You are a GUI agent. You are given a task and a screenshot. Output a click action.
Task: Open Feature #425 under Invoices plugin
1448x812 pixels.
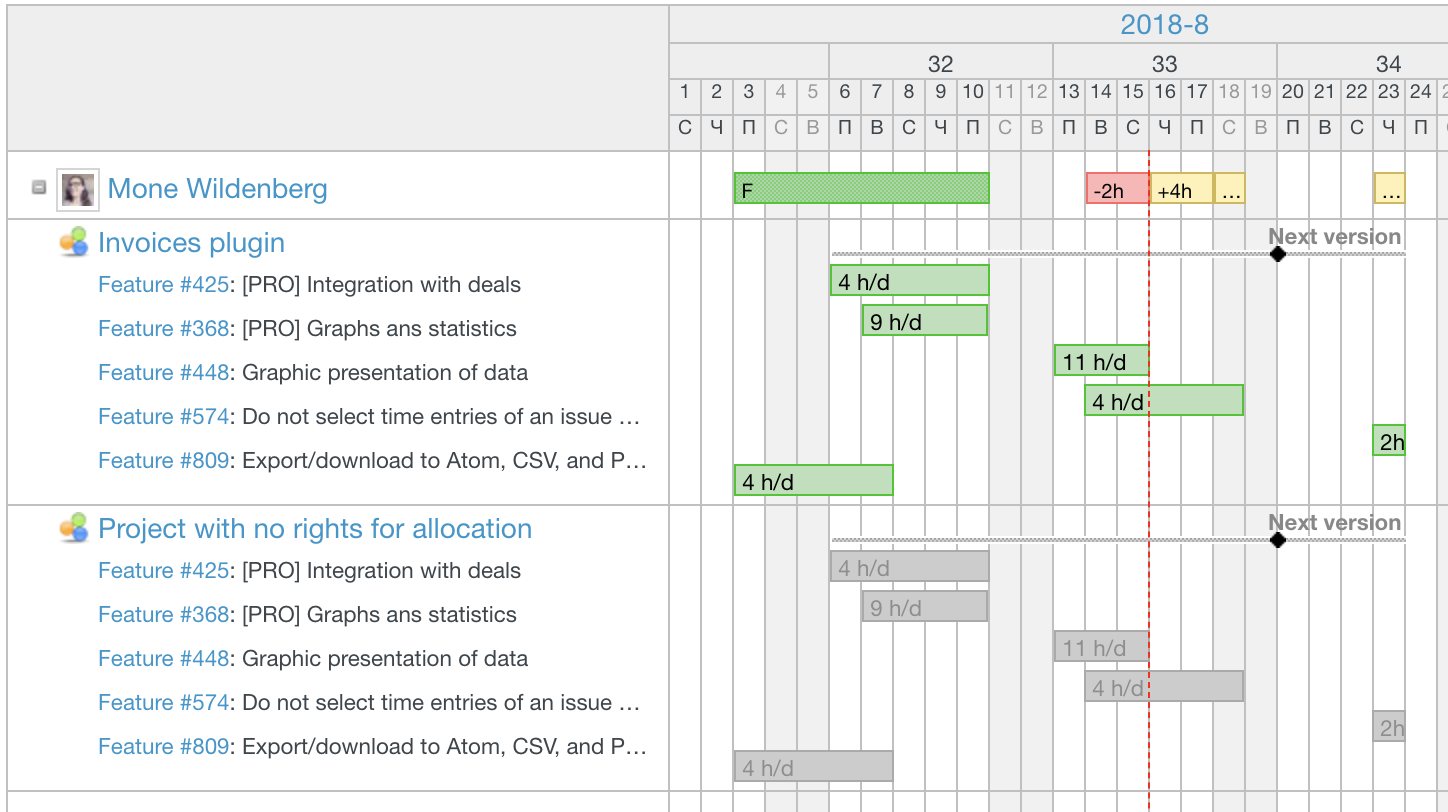tap(164, 285)
